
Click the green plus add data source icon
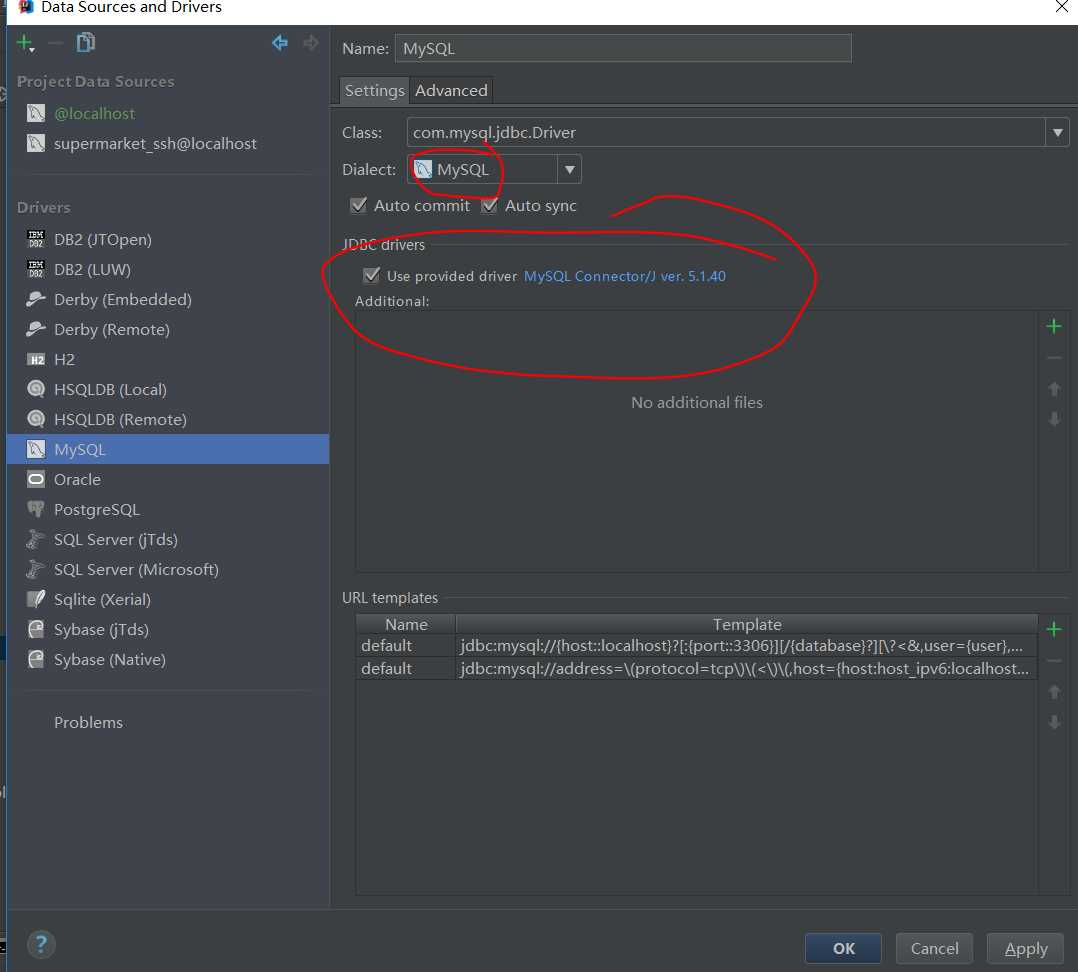[25, 43]
